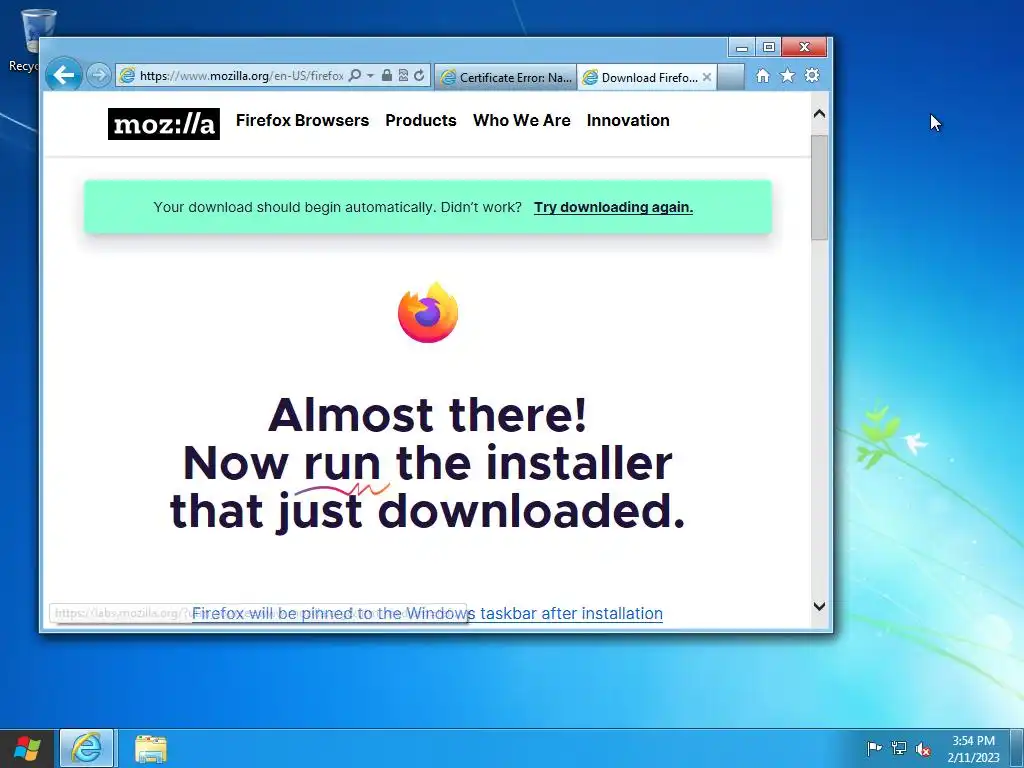This screenshot has width=1024, height=768.
Task: Open the IE Home icon
Action: coord(762,76)
